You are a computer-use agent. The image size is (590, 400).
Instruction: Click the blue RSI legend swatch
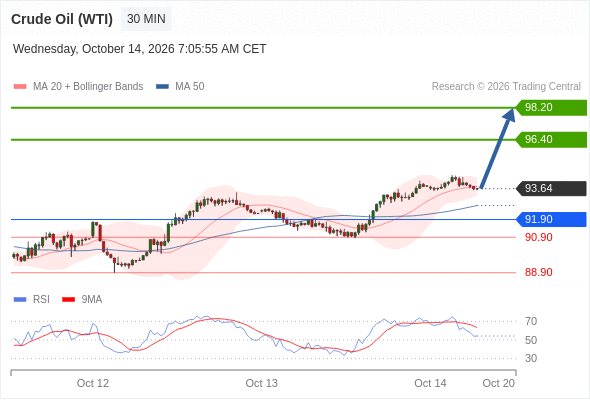click(20, 300)
